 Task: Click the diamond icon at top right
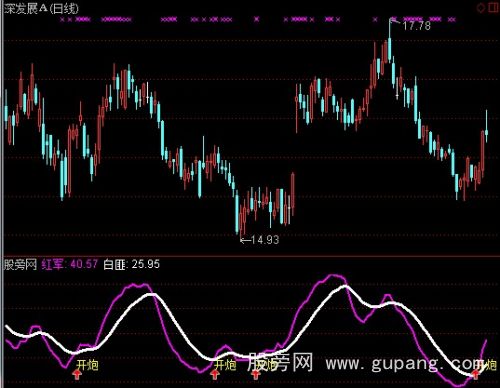pyautogui.click(x=481, y=8)
